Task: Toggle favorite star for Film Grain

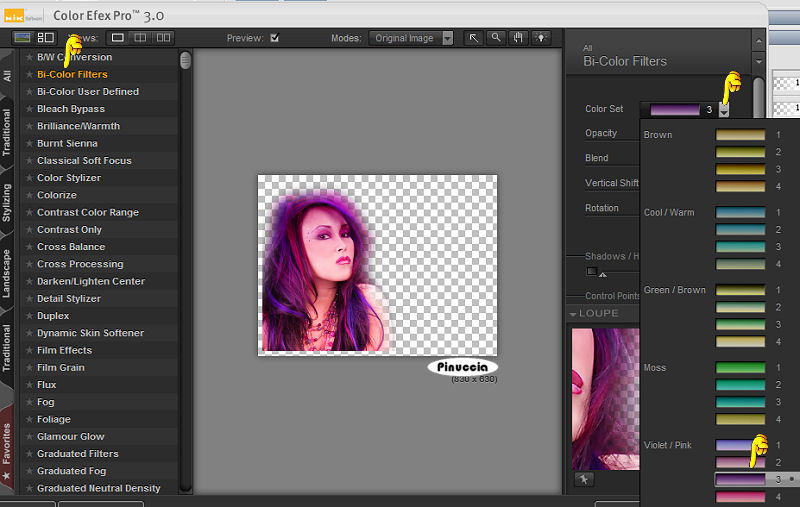Action: tap(29, 368)
